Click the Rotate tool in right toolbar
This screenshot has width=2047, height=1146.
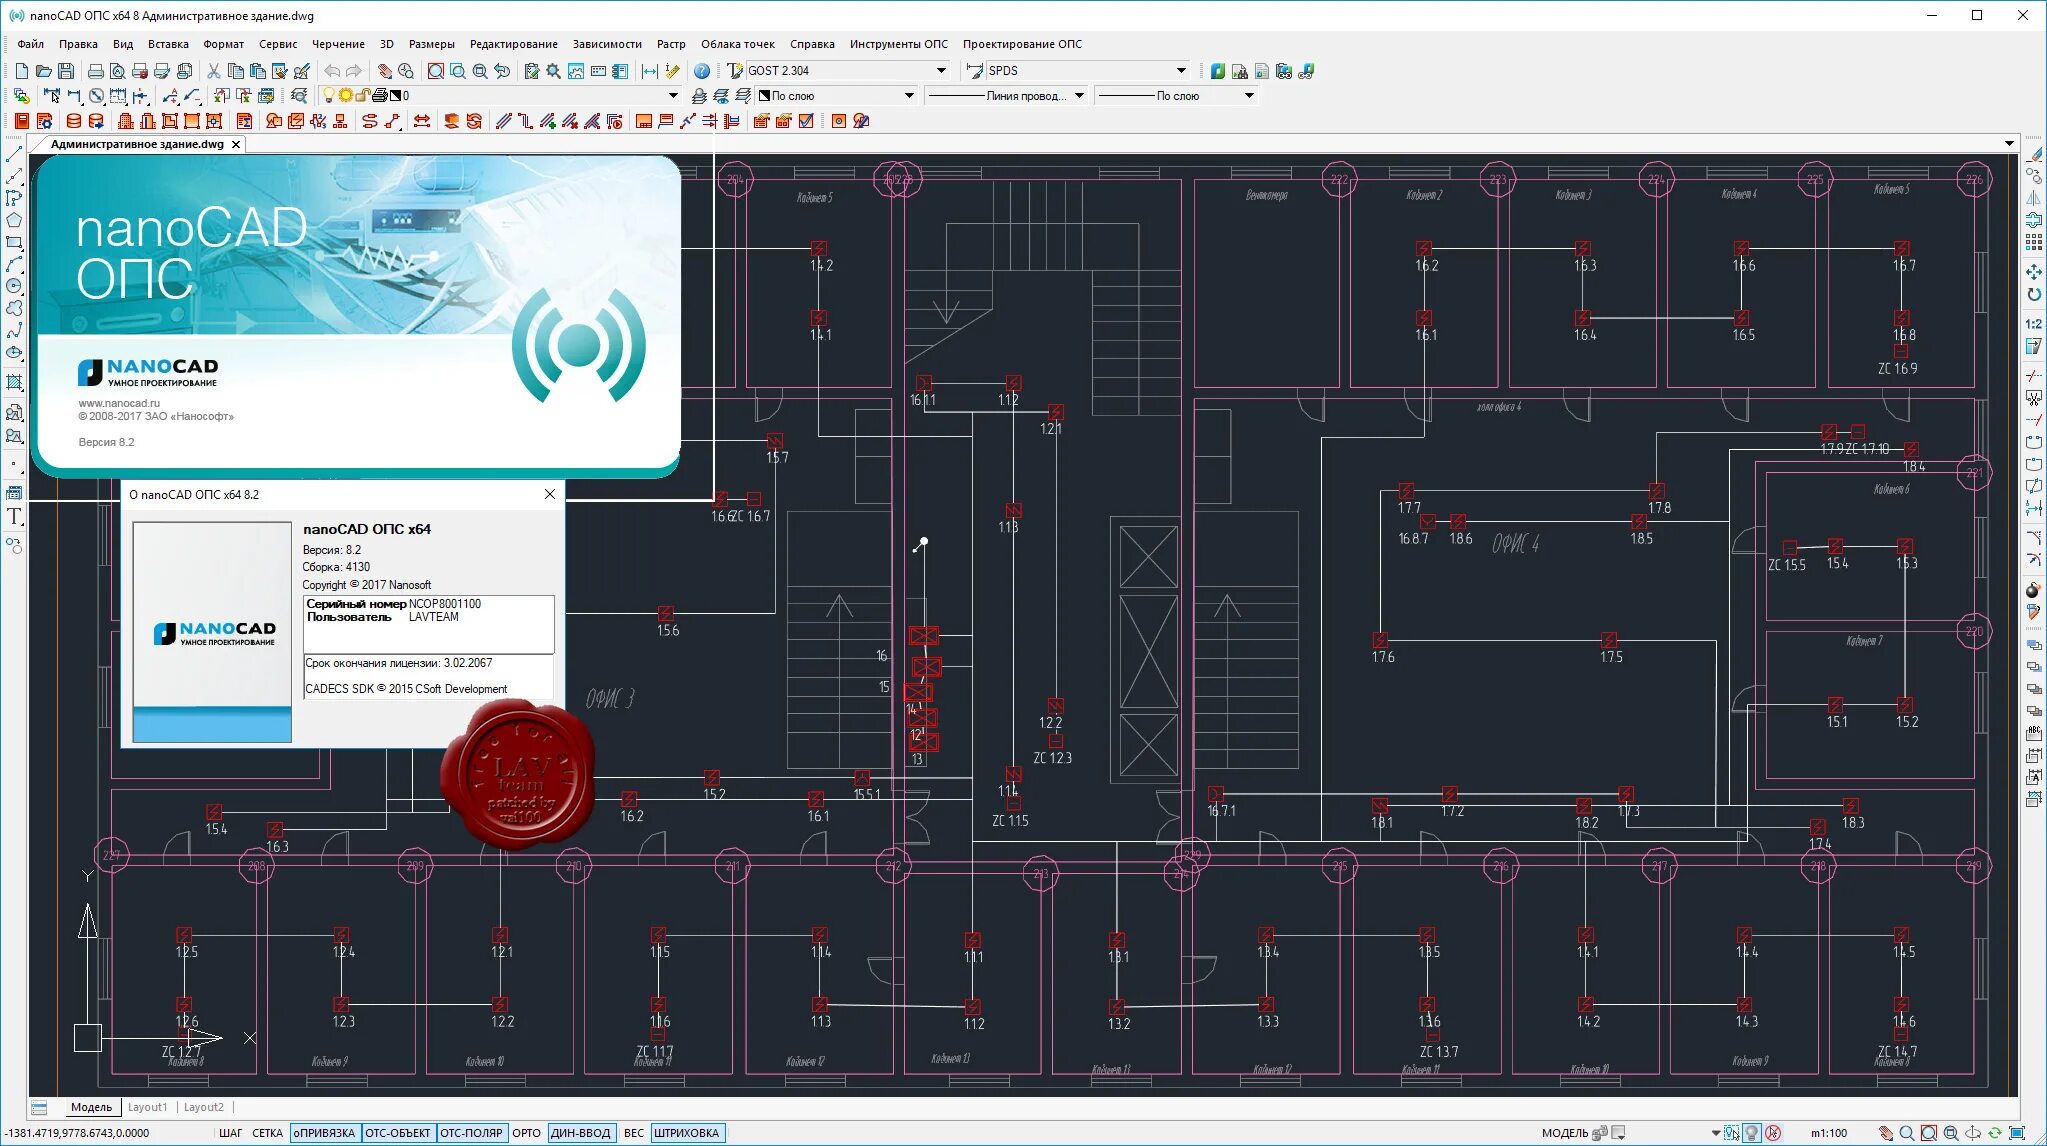[x=2034, y=294]
